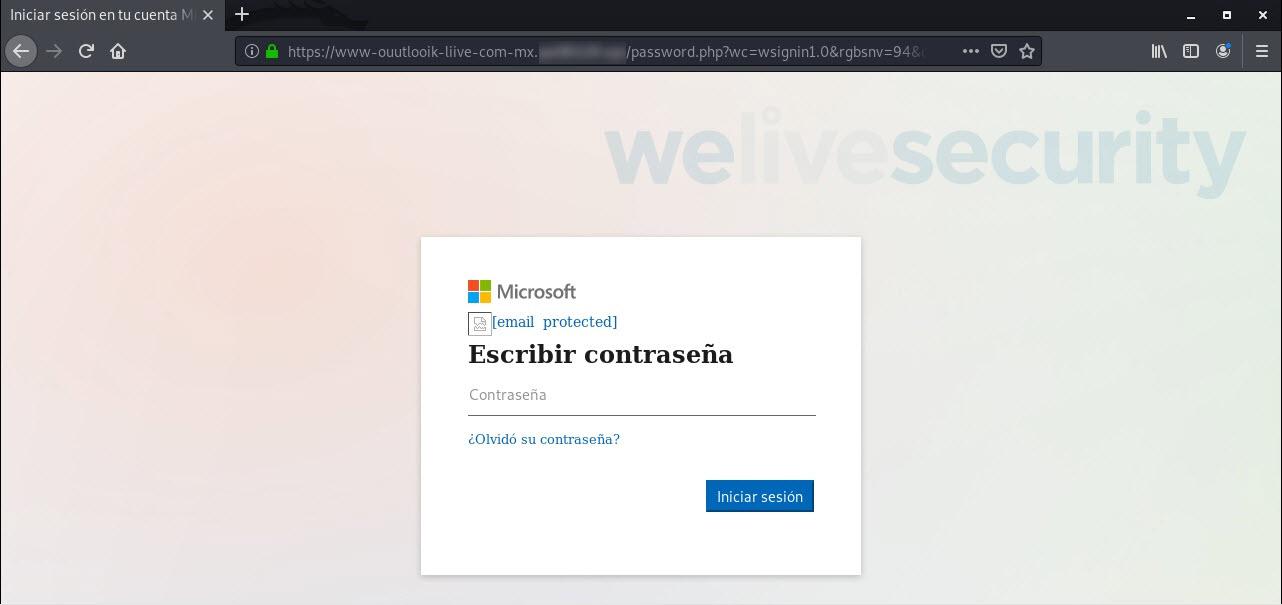The width and height of the screenshot is (1282, 605).
Task: Open page actions three-dots menu
Action: 970,51
